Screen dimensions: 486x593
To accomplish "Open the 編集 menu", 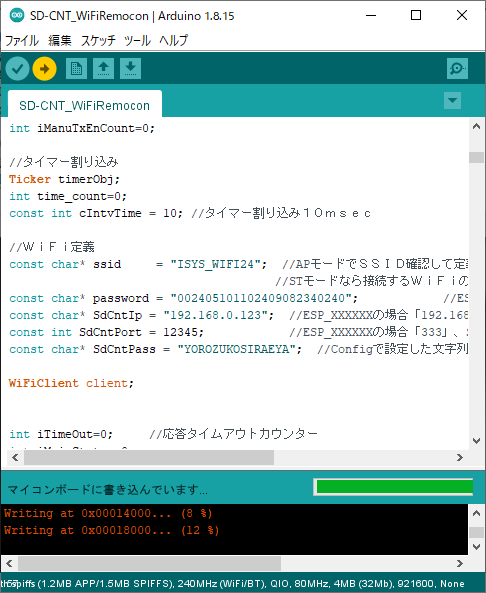I will pos(60,40).
